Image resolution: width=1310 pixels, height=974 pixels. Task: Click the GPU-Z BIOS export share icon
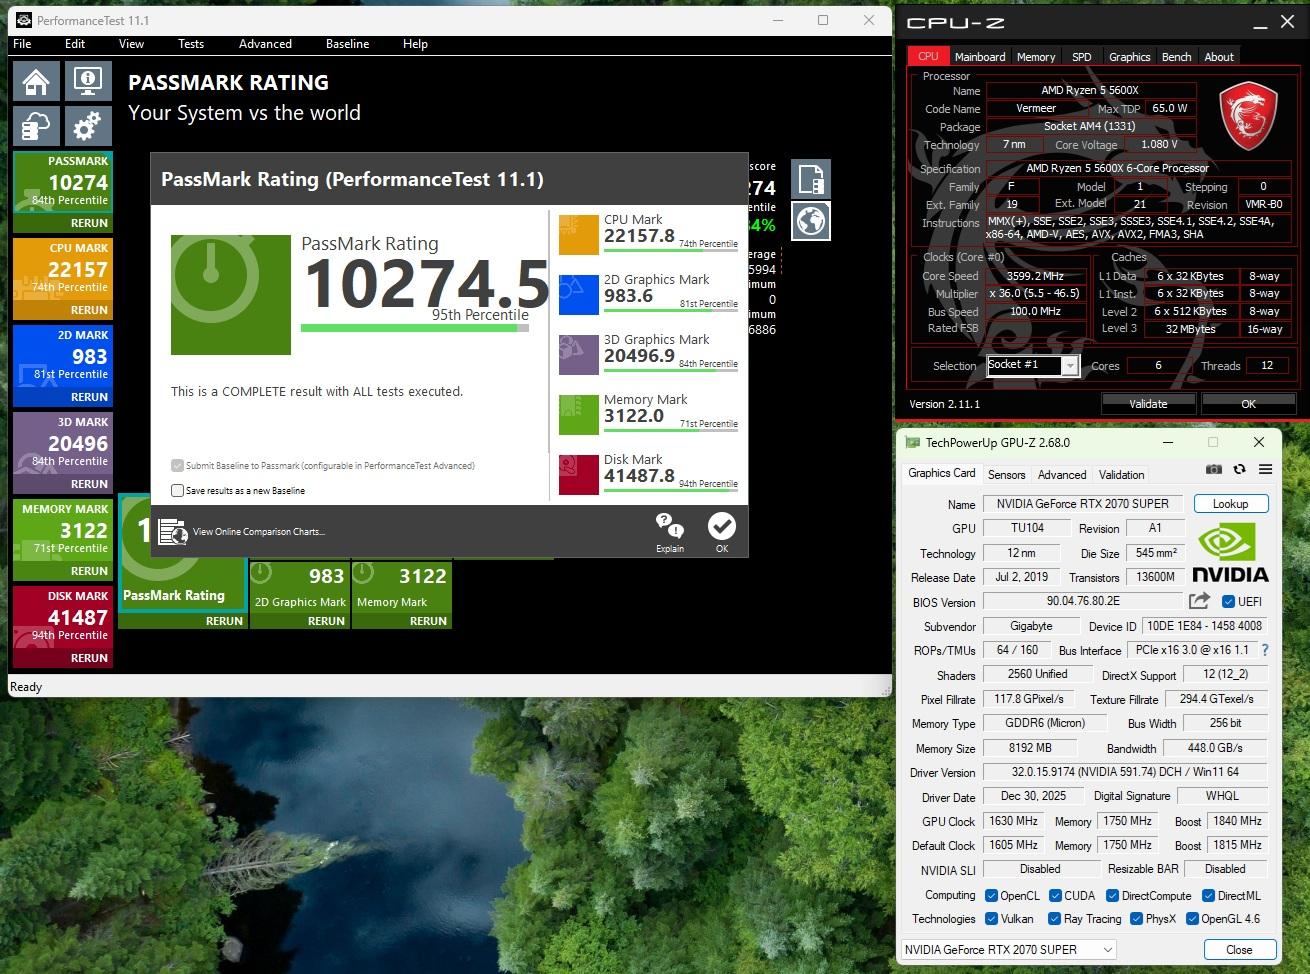(x=1199, y=601)
